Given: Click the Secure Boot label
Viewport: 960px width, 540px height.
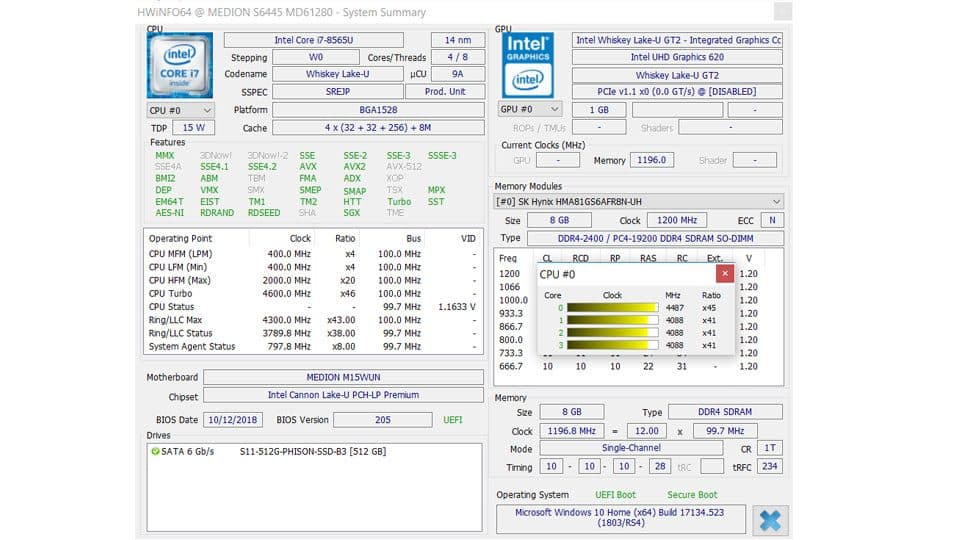Looking at the screenshot, I should pos(692,494).
